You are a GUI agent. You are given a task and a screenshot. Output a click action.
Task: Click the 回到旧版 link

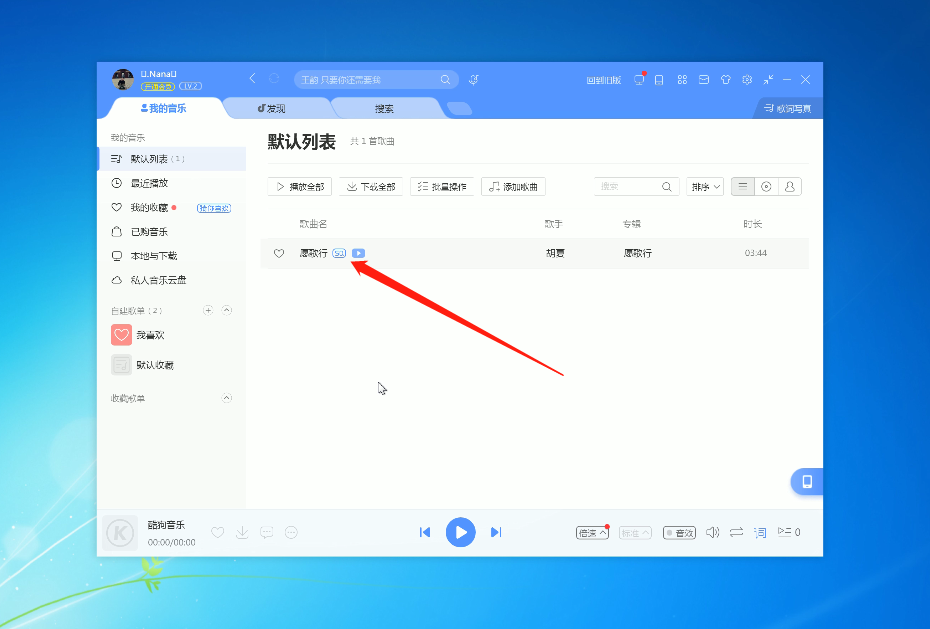coord(604,80)
